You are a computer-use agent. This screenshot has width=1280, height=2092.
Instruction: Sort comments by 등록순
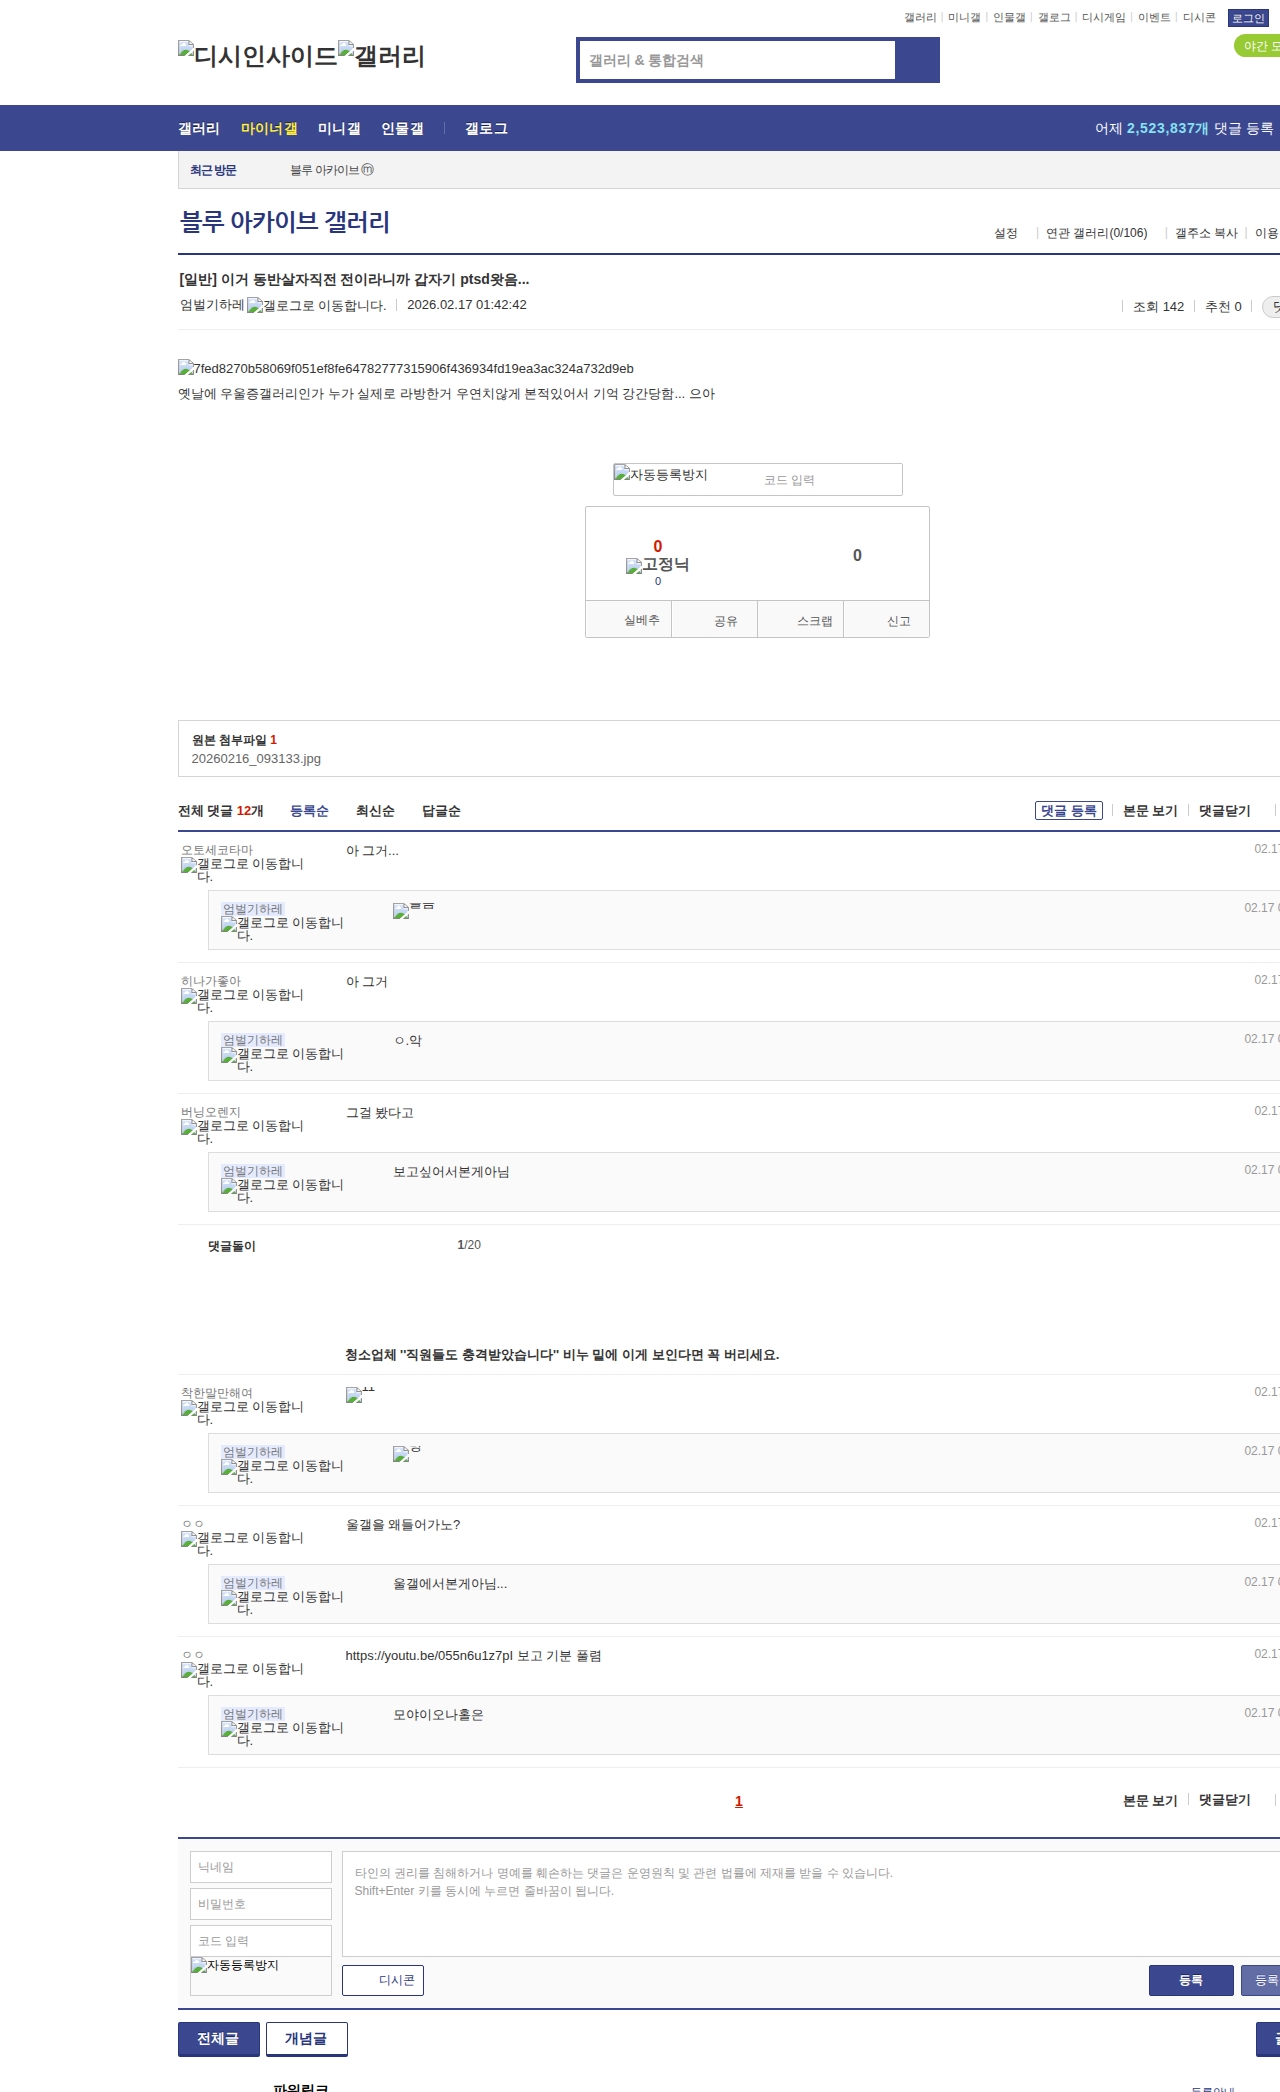pyautogui.click(x=309, y=811)
